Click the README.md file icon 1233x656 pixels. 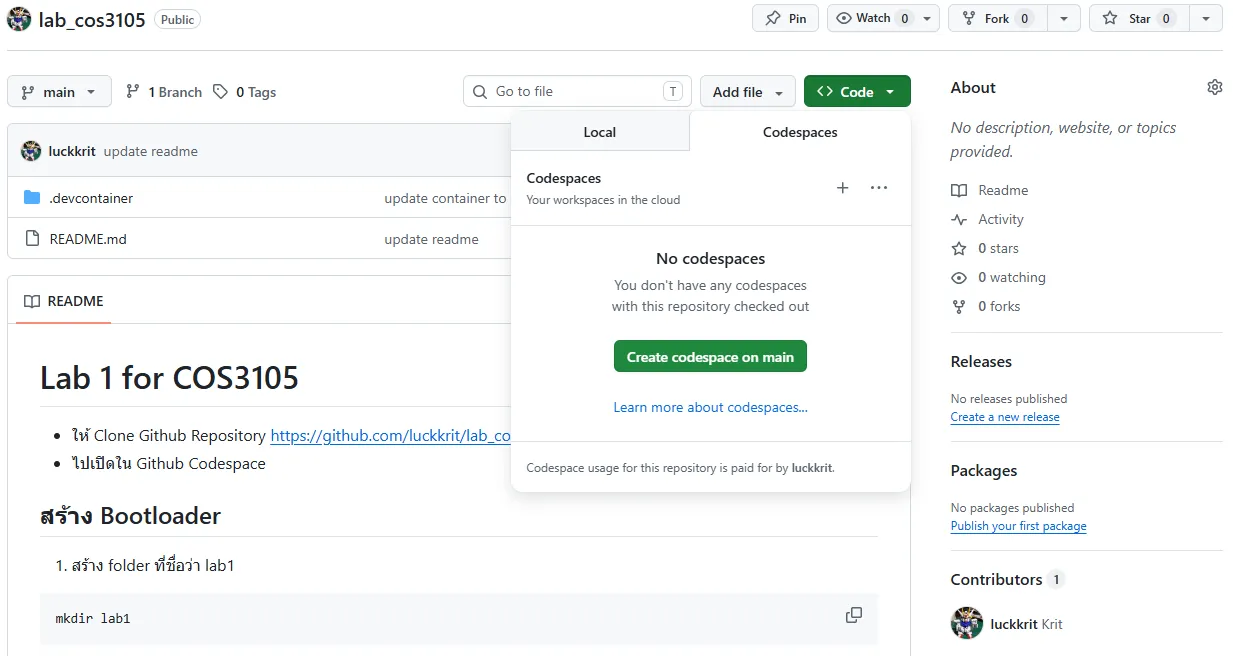point(31,239)
